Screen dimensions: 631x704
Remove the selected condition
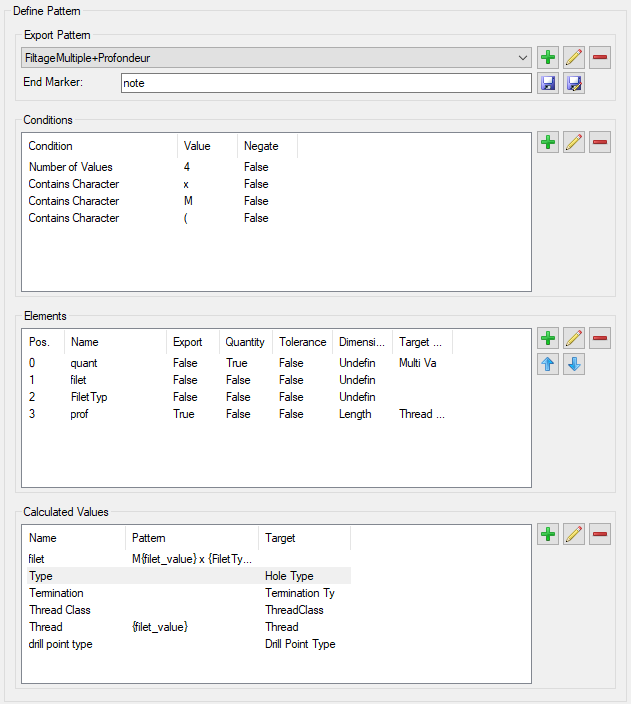[x=600, y=143]
